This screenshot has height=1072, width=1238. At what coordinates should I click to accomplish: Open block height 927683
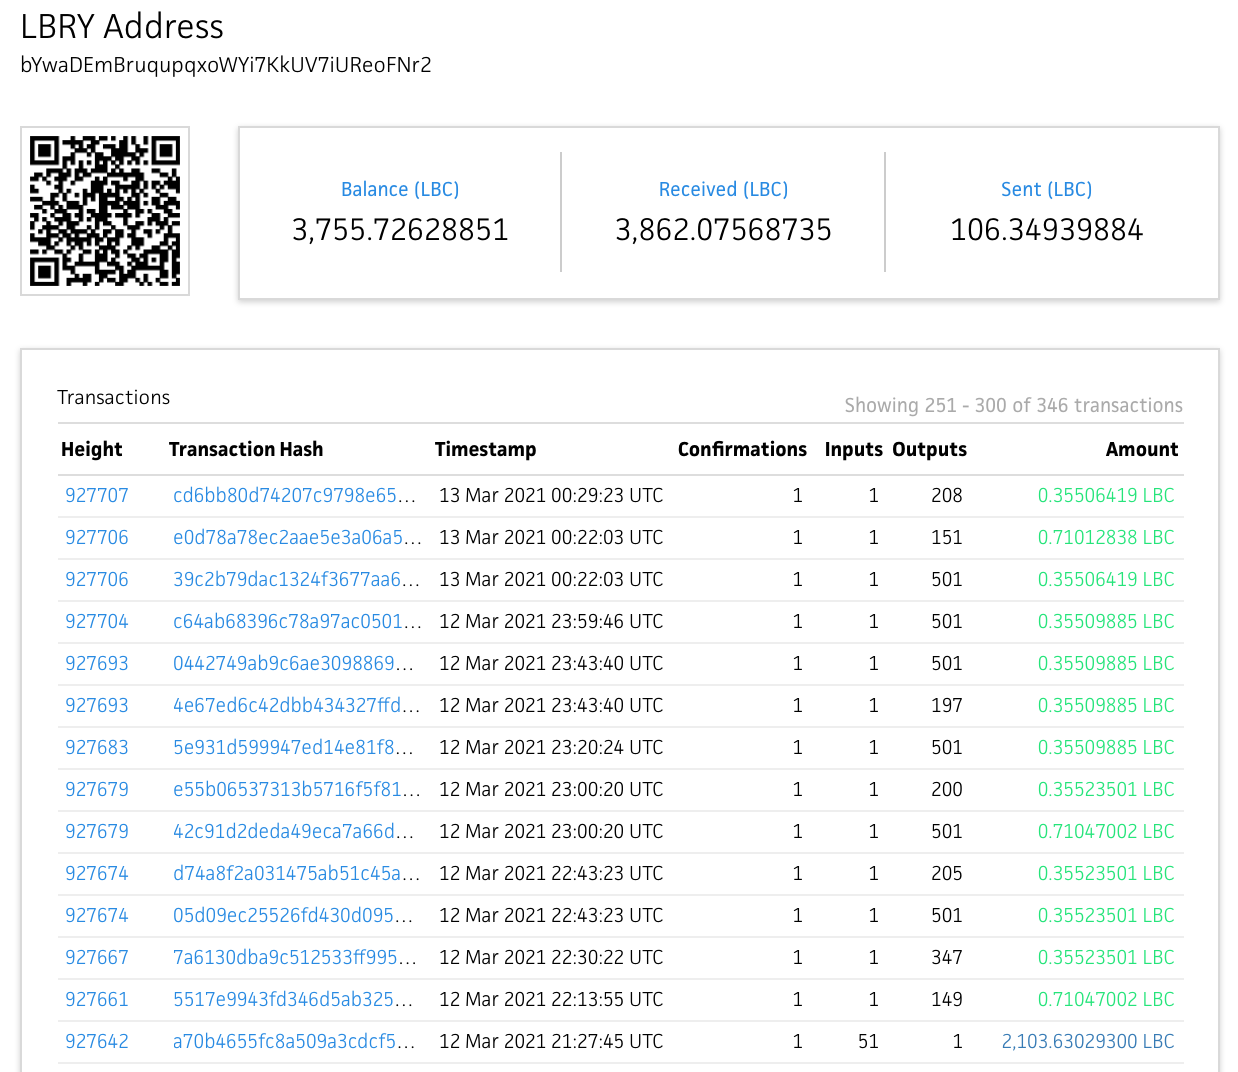click(x=97, y=747)
